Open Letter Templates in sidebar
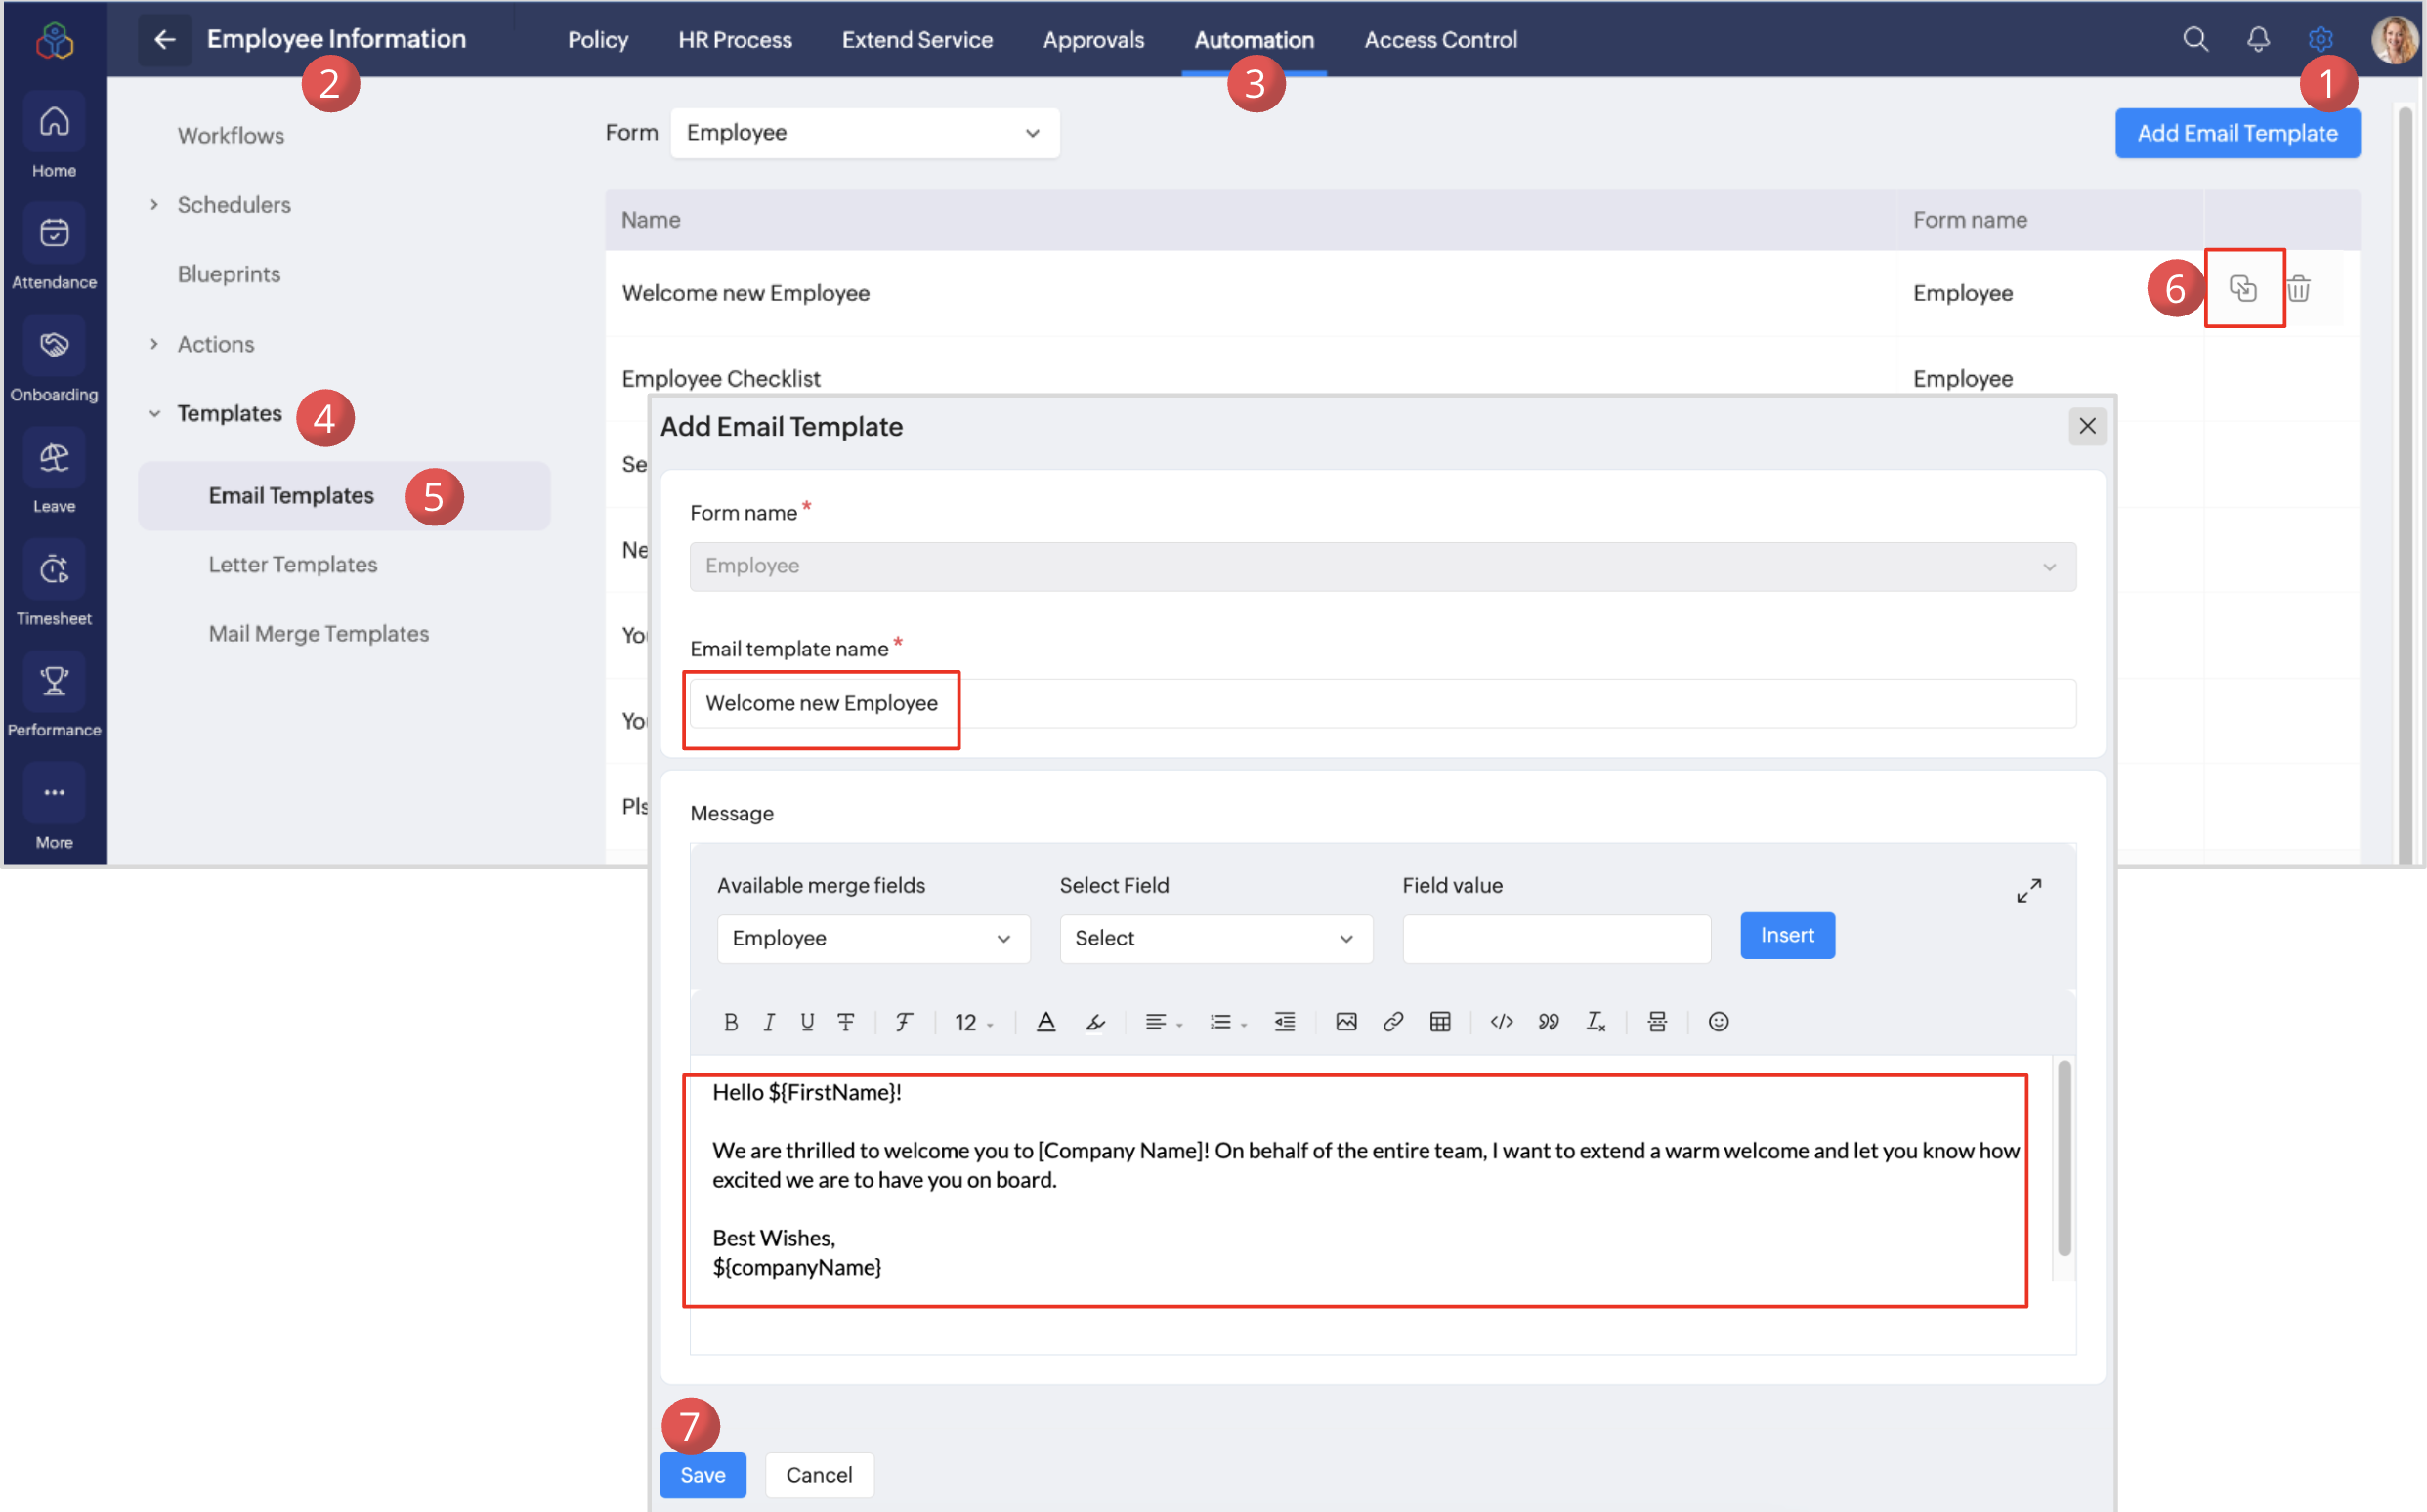Screen dimensions: 2427x1512 292,564
